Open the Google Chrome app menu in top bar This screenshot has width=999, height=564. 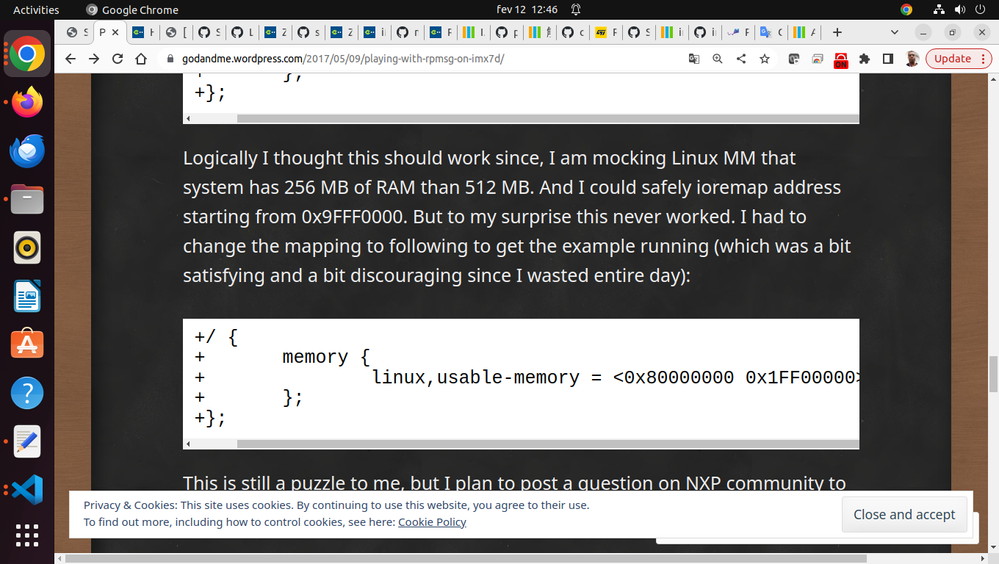click(x=133, y=10)
